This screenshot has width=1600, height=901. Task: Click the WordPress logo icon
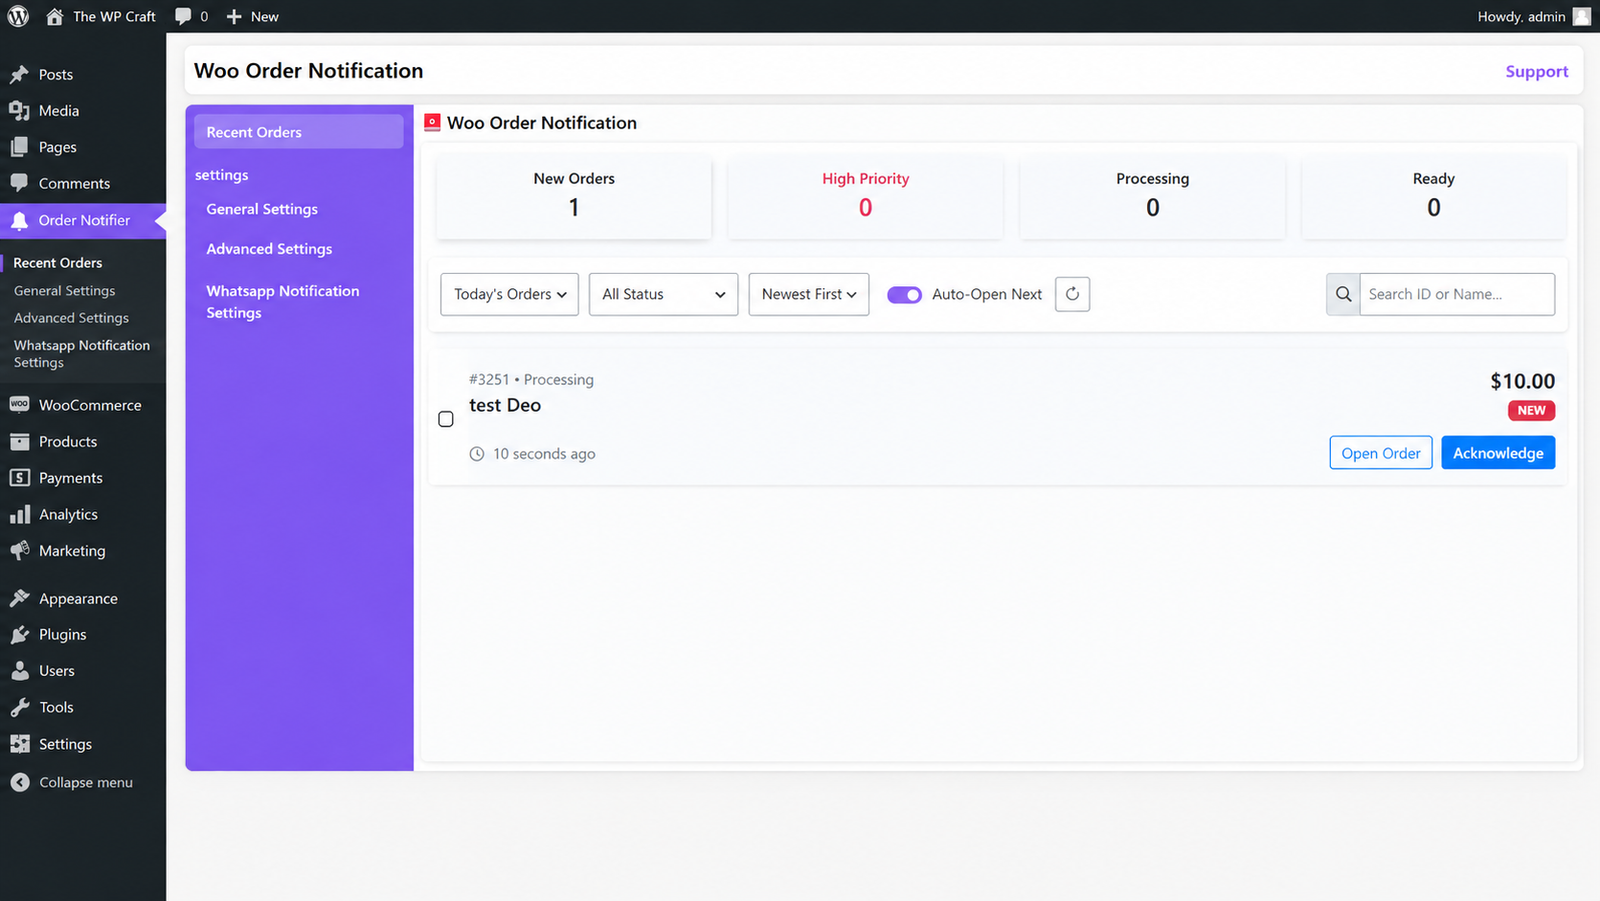18,16
